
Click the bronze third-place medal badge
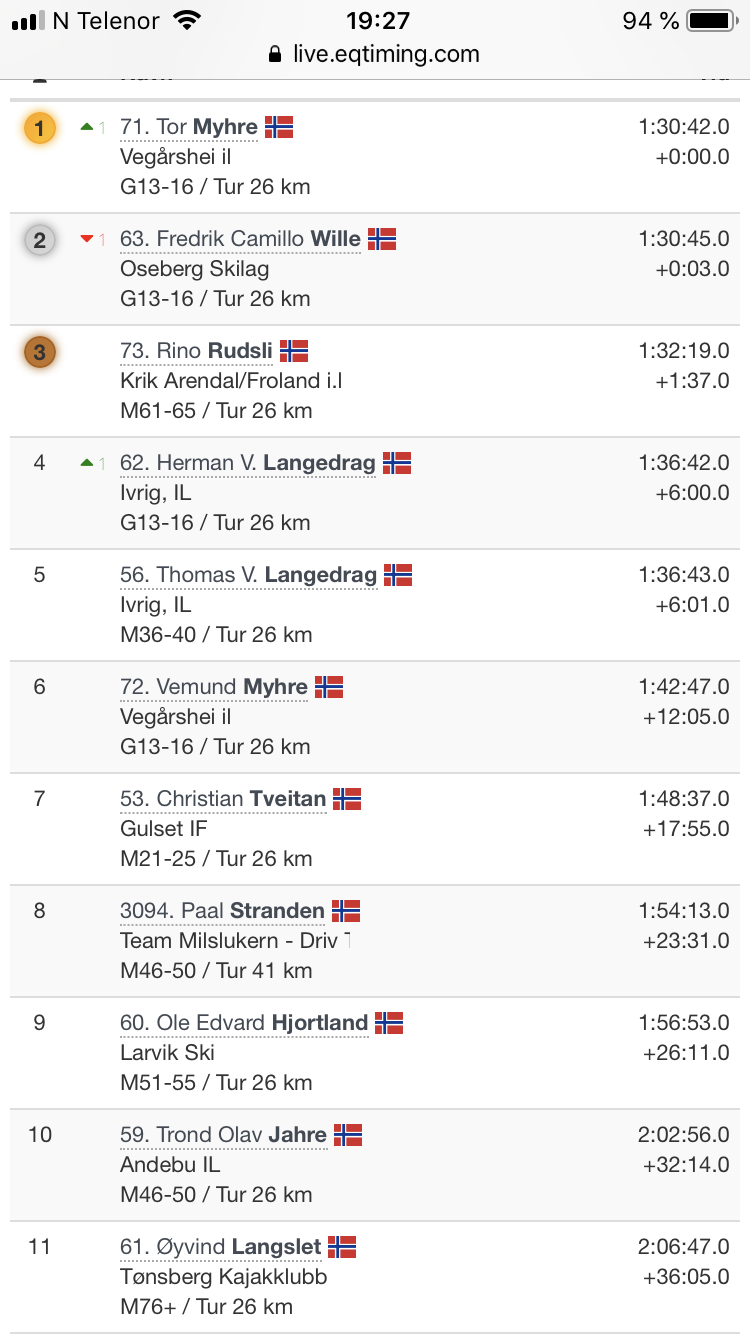39,352
